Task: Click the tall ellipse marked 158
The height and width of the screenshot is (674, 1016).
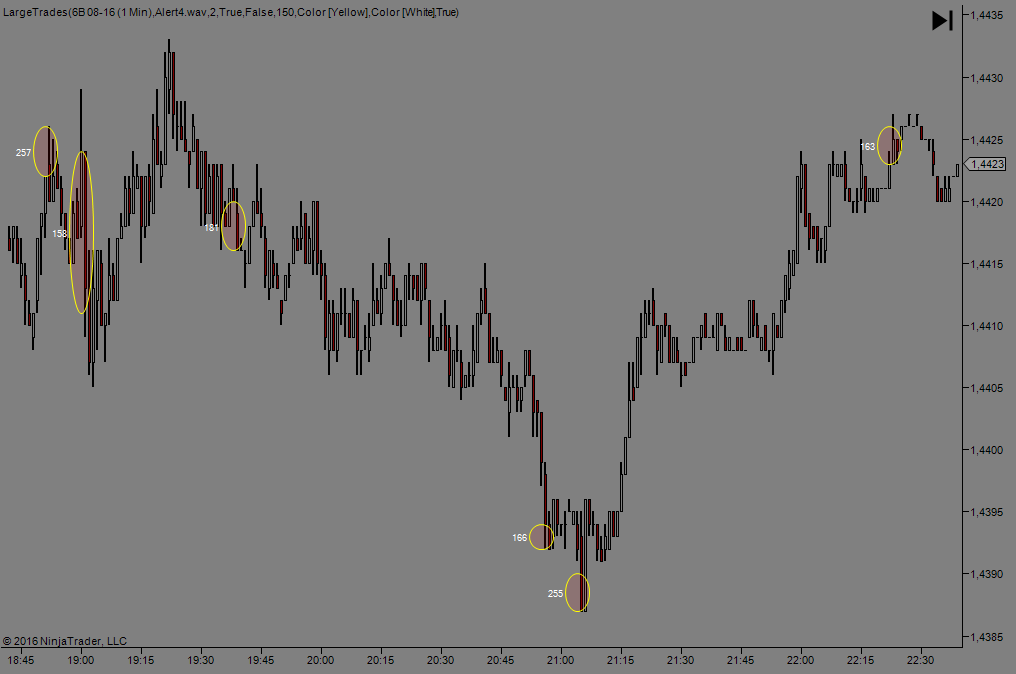Action: [x=82, y=232]
